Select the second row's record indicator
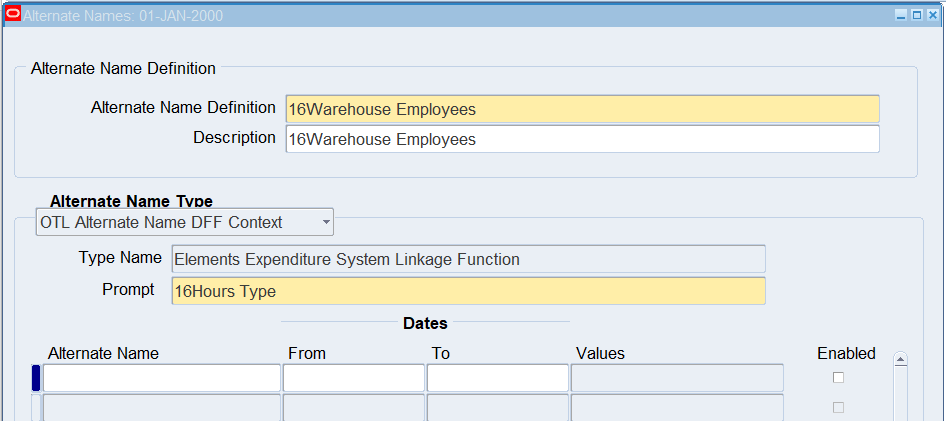This screenshot has height=421, width=946. [x=36, y=408]
